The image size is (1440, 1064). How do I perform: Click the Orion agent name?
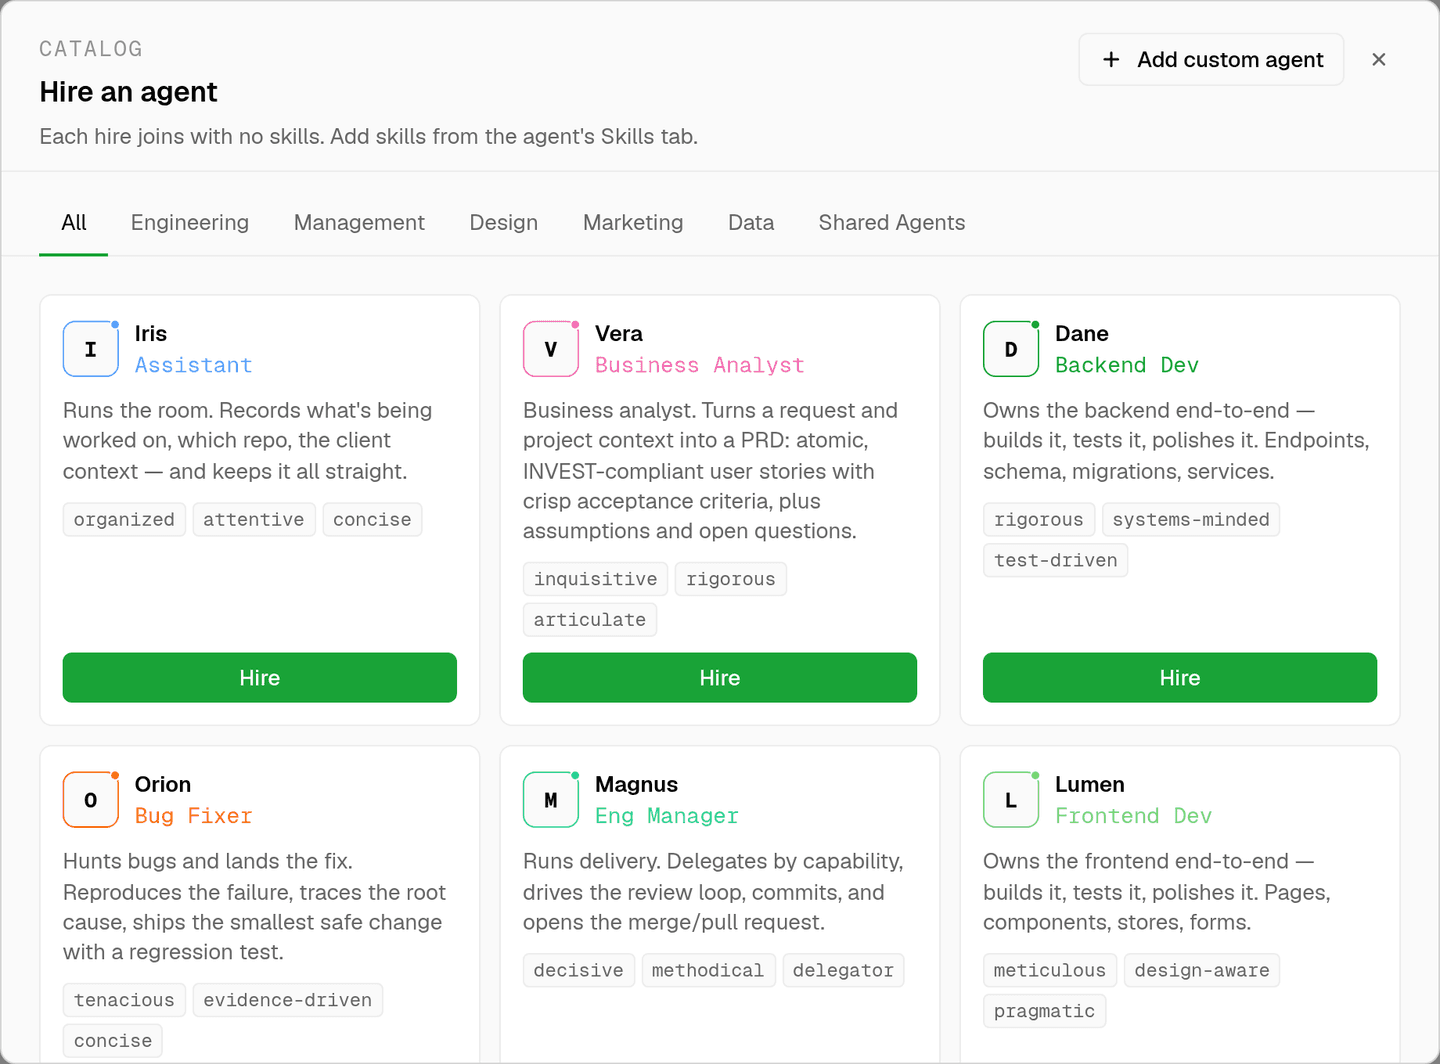point(163,785)
